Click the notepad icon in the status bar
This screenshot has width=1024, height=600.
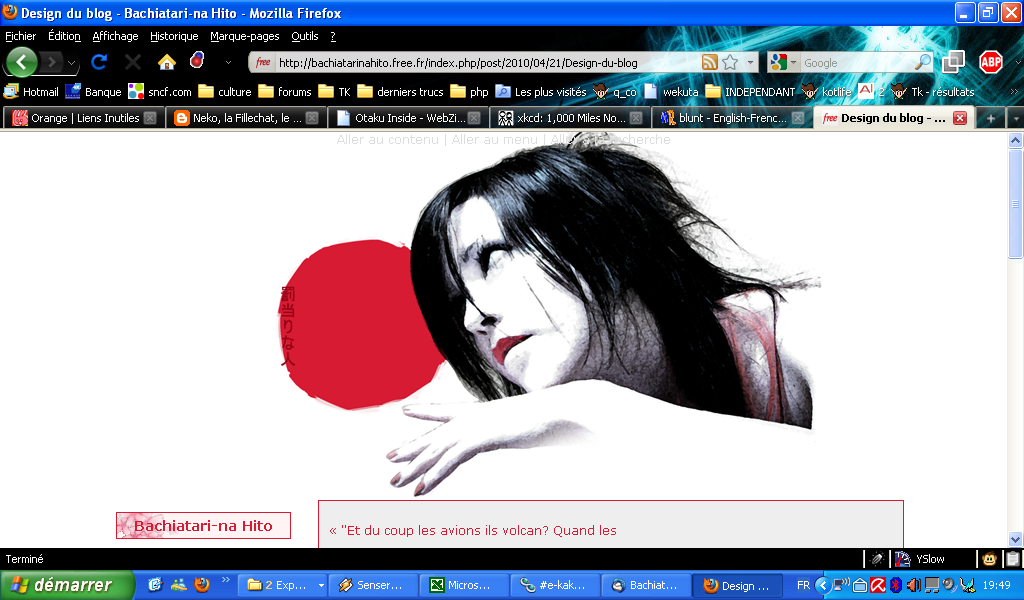tap(1012, 559)
